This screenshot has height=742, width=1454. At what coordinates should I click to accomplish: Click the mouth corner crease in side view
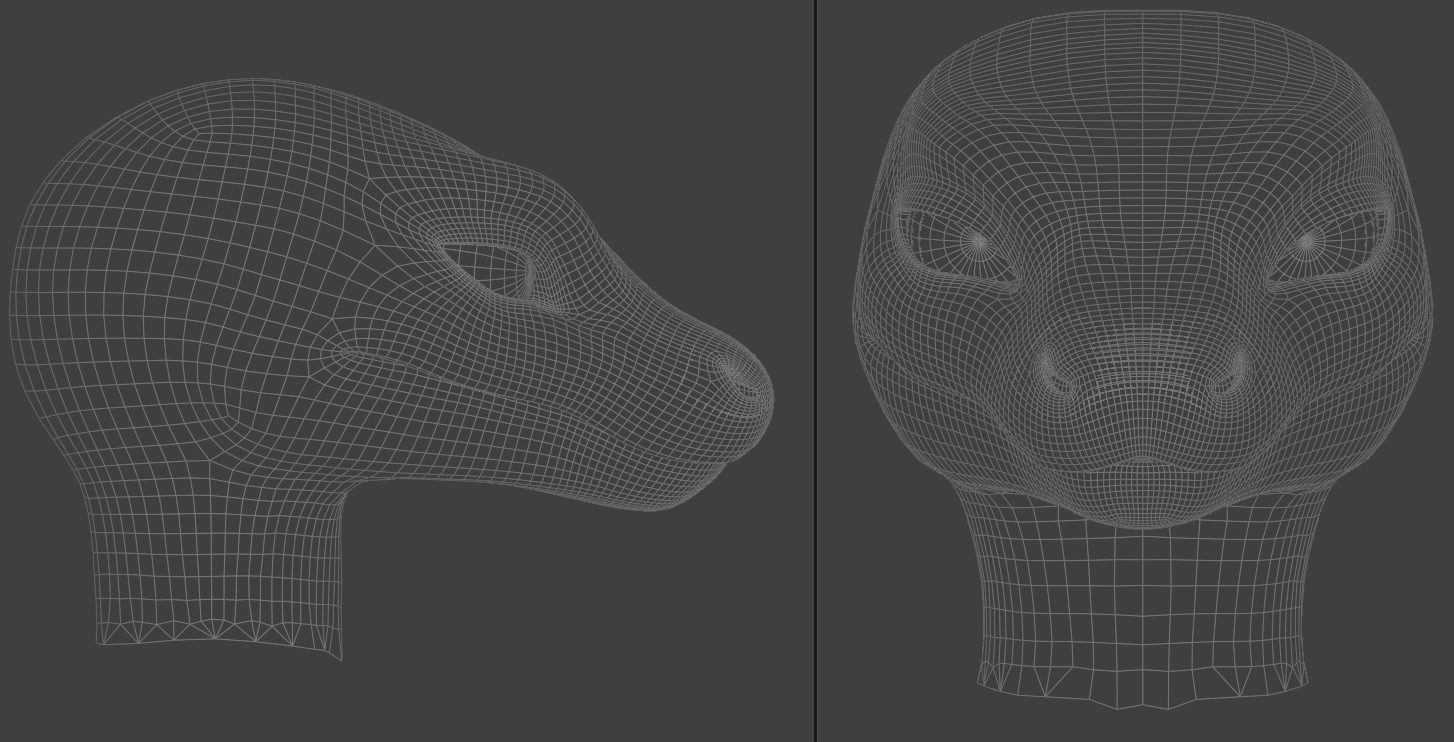(x=345, y=352)
